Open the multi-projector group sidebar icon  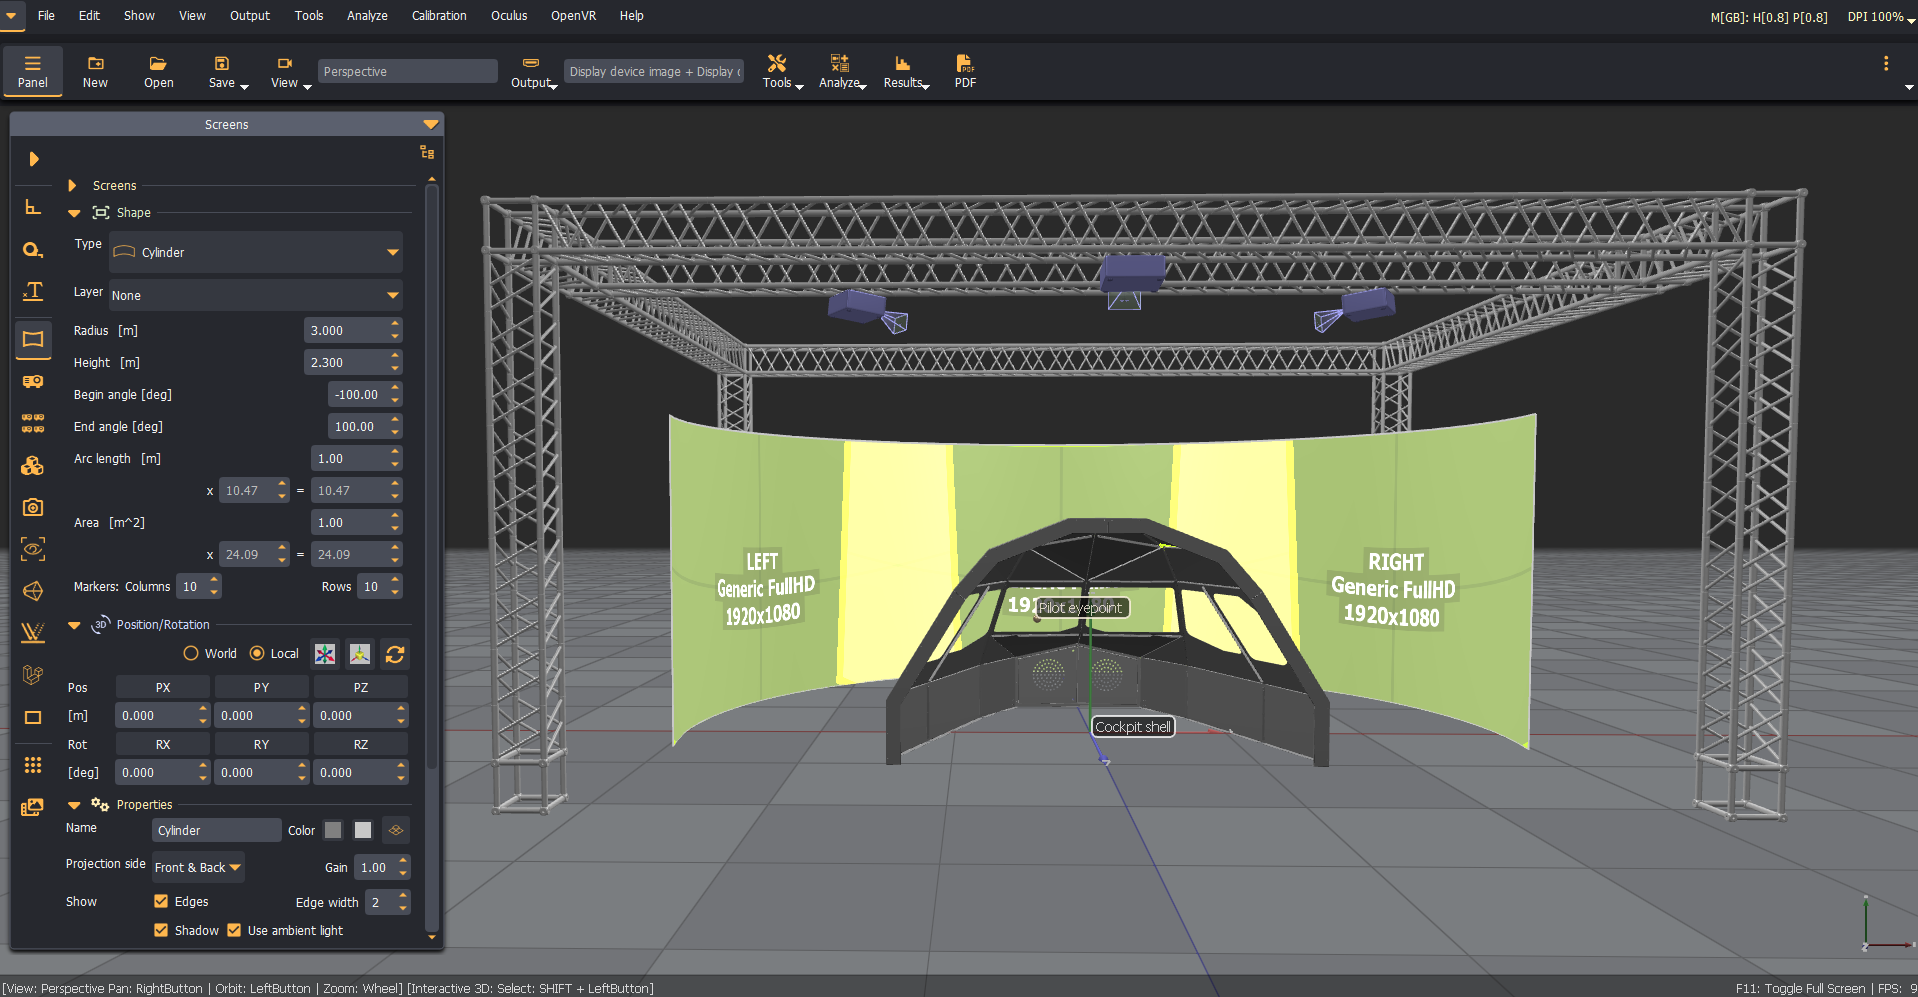pyautogui.click(x=33, y=423)
